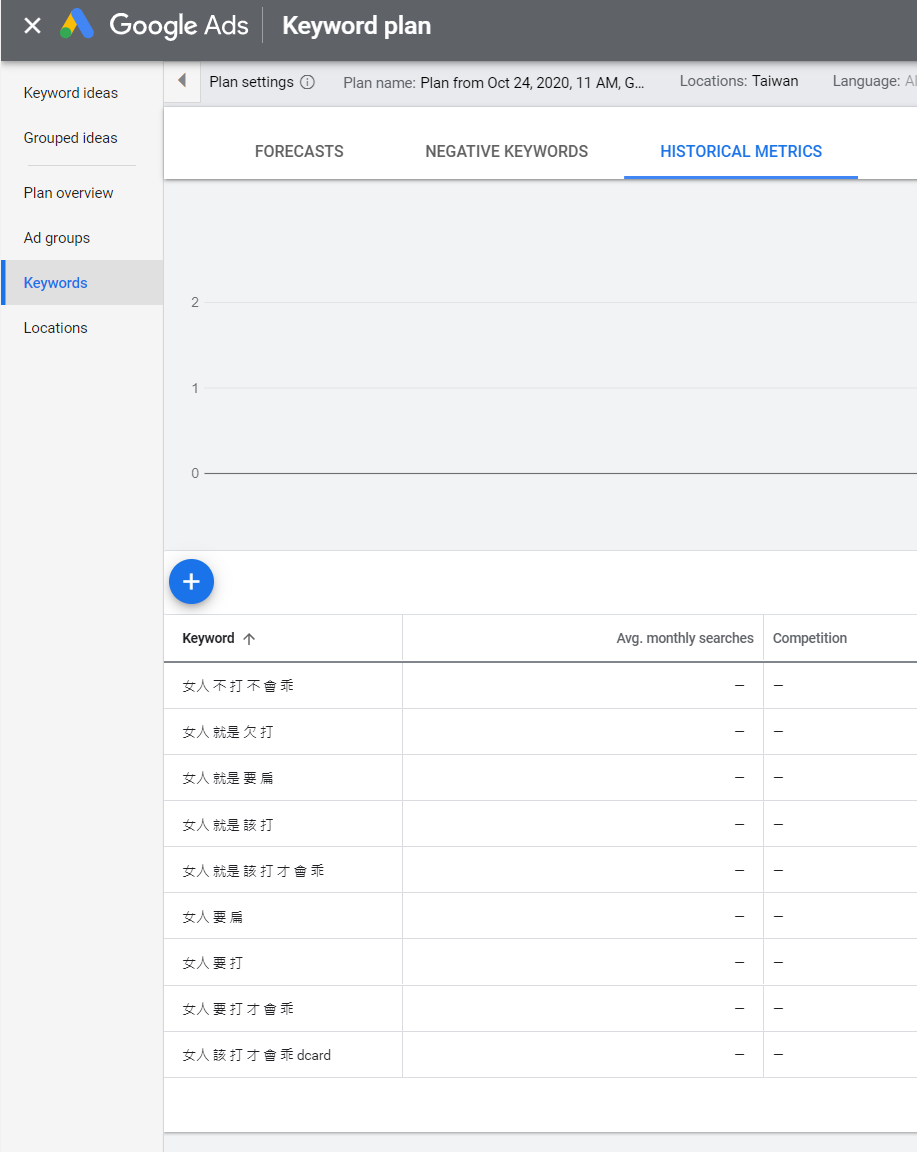Select Keywords in the left navigation
The height and width of the screenshot is (1152, 917).
click(x=55, y=283)
